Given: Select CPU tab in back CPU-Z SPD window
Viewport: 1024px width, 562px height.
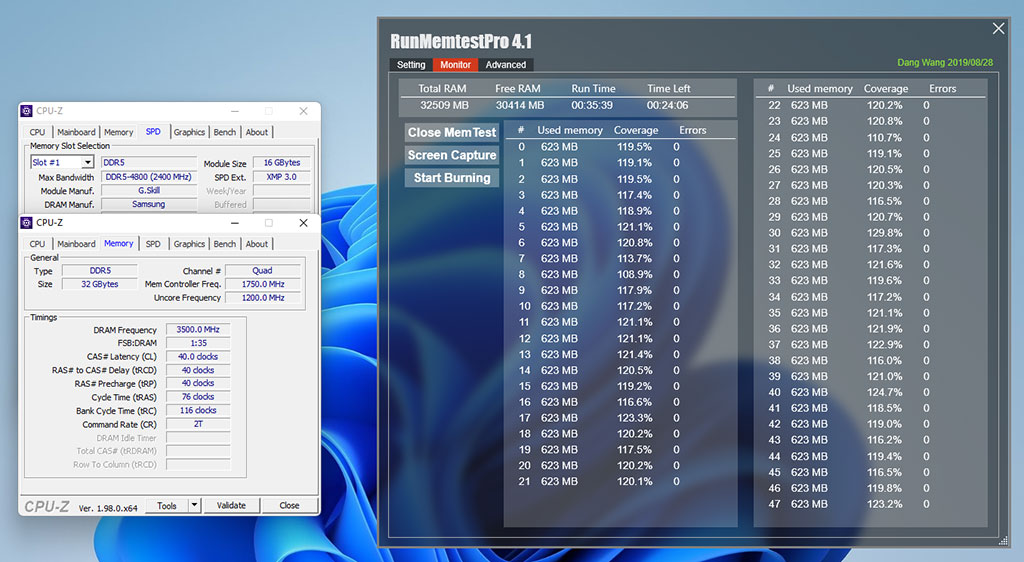Looking at the screenshot, I should click(37, 132).
